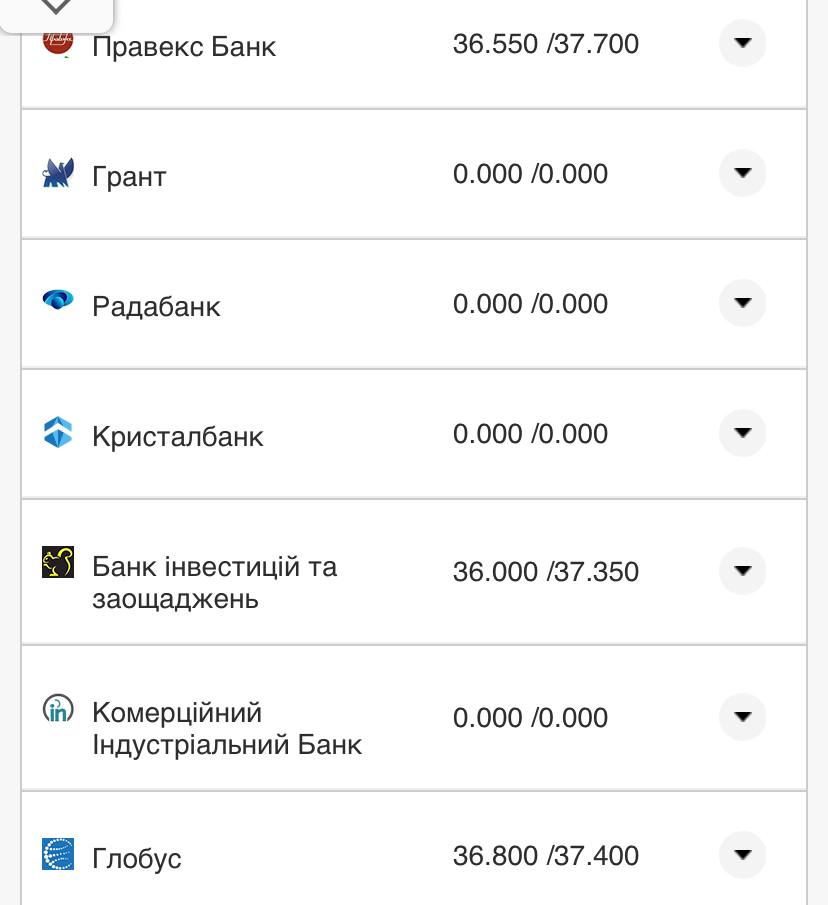The height and width of the screenshot is (905, 828).
Task: Expand Банк інвестицій та заощаджень details arrow
Action: [742, 571]
